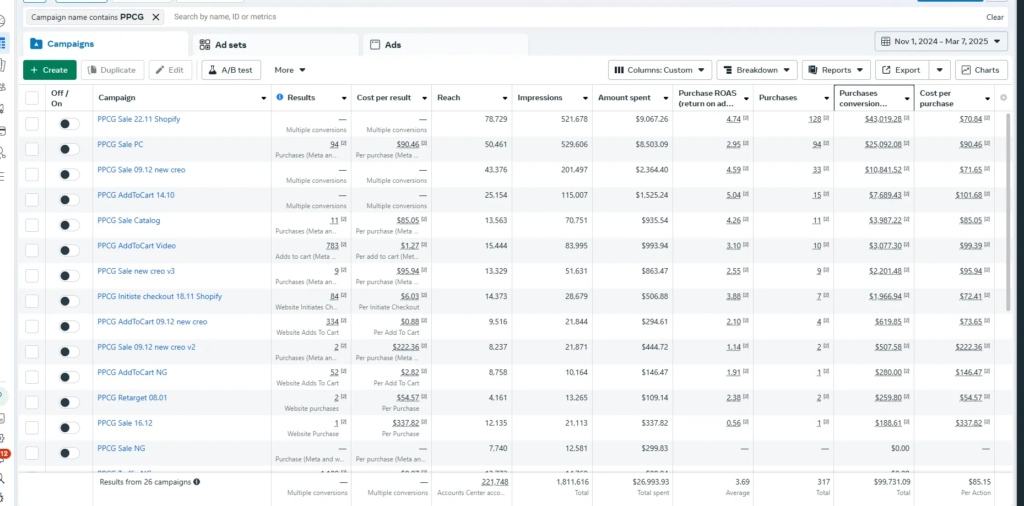Click the footnote icon beside $70.84 cost
This screenshot has width=1024, height=506.
[987, 118]
